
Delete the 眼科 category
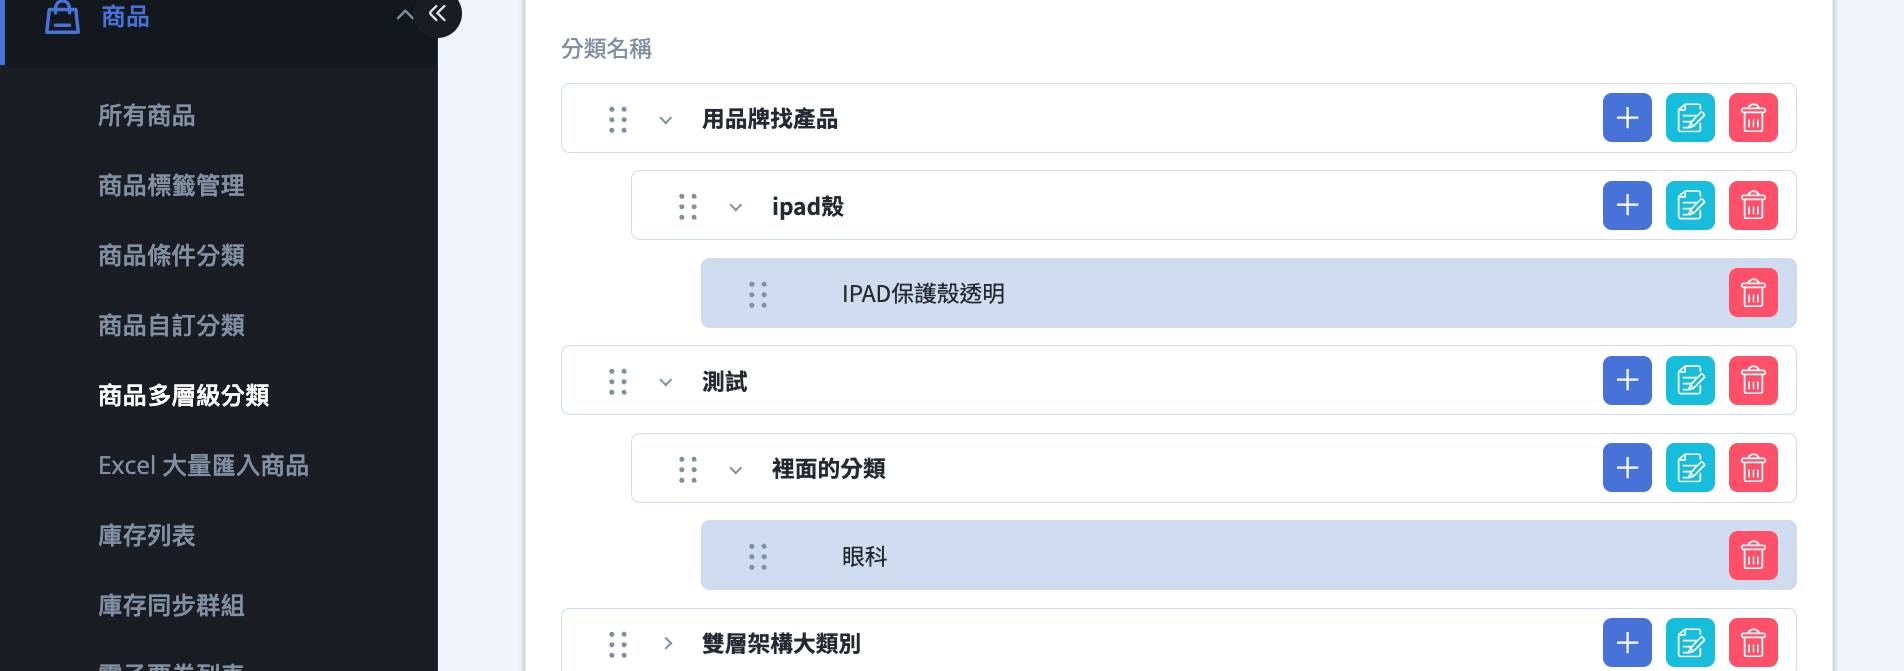(1753, 556)
